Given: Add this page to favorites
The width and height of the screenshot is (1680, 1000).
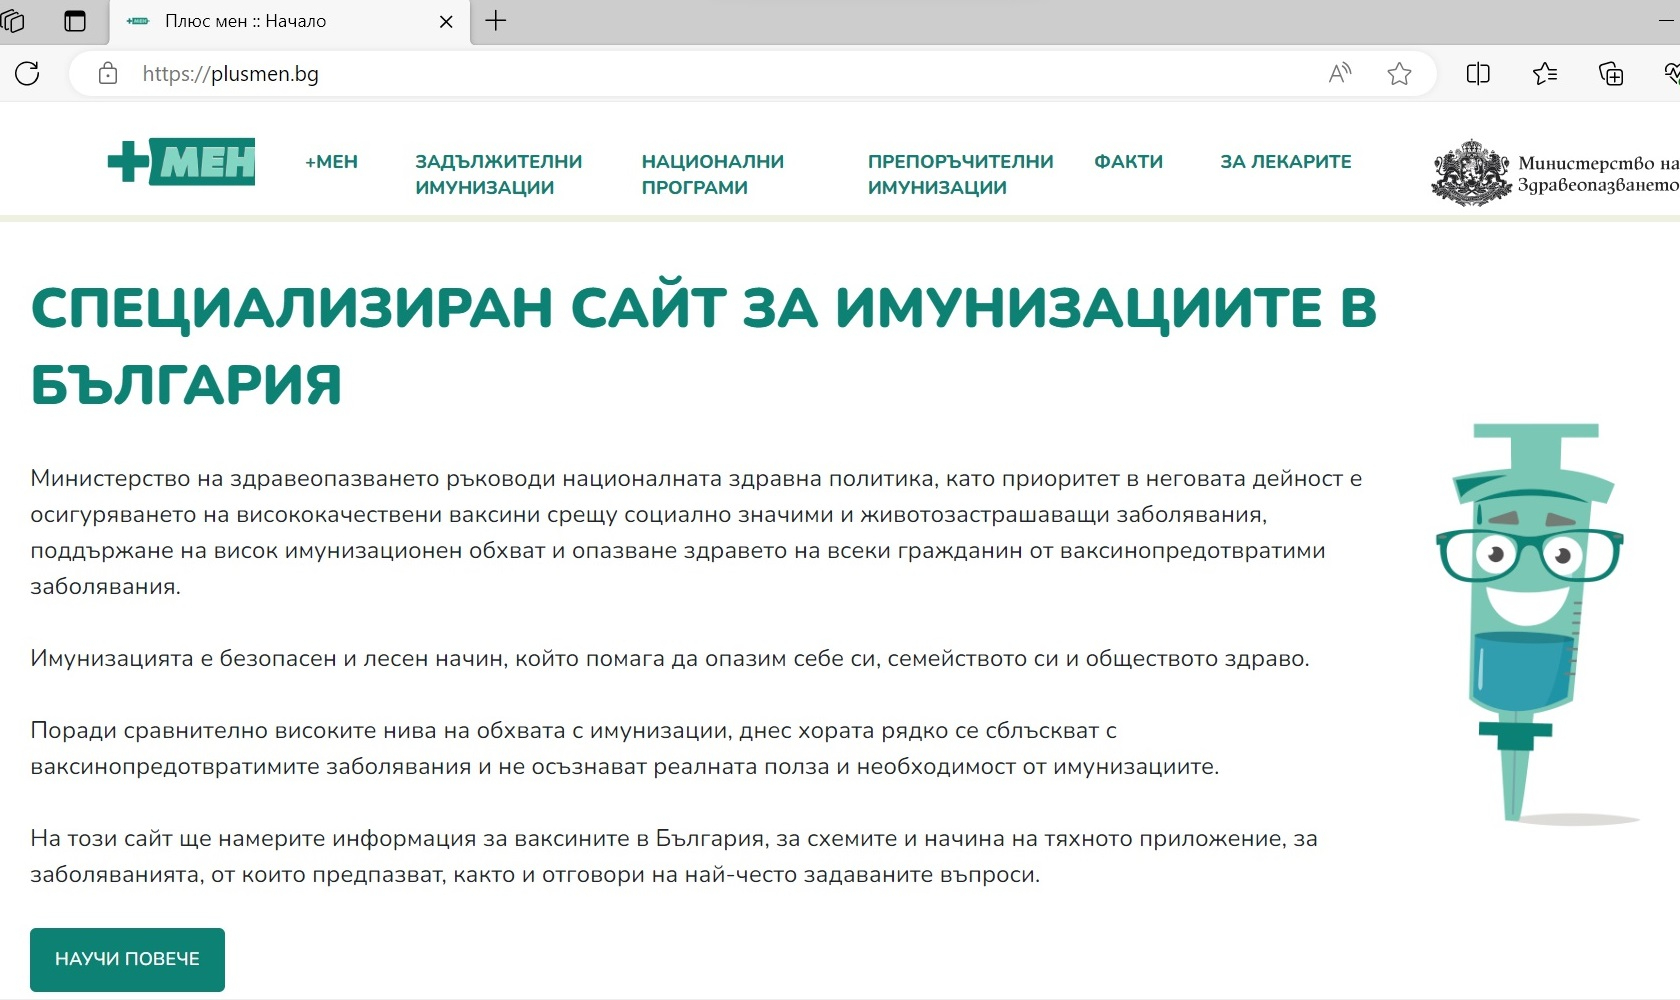Looking at the screenshot, I should (x=1399, y=73).
